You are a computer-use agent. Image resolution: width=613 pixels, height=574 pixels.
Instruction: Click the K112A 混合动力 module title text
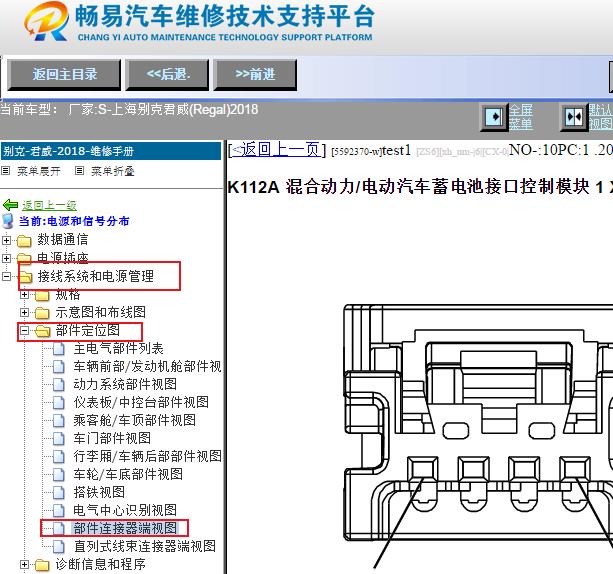point(420,187)
